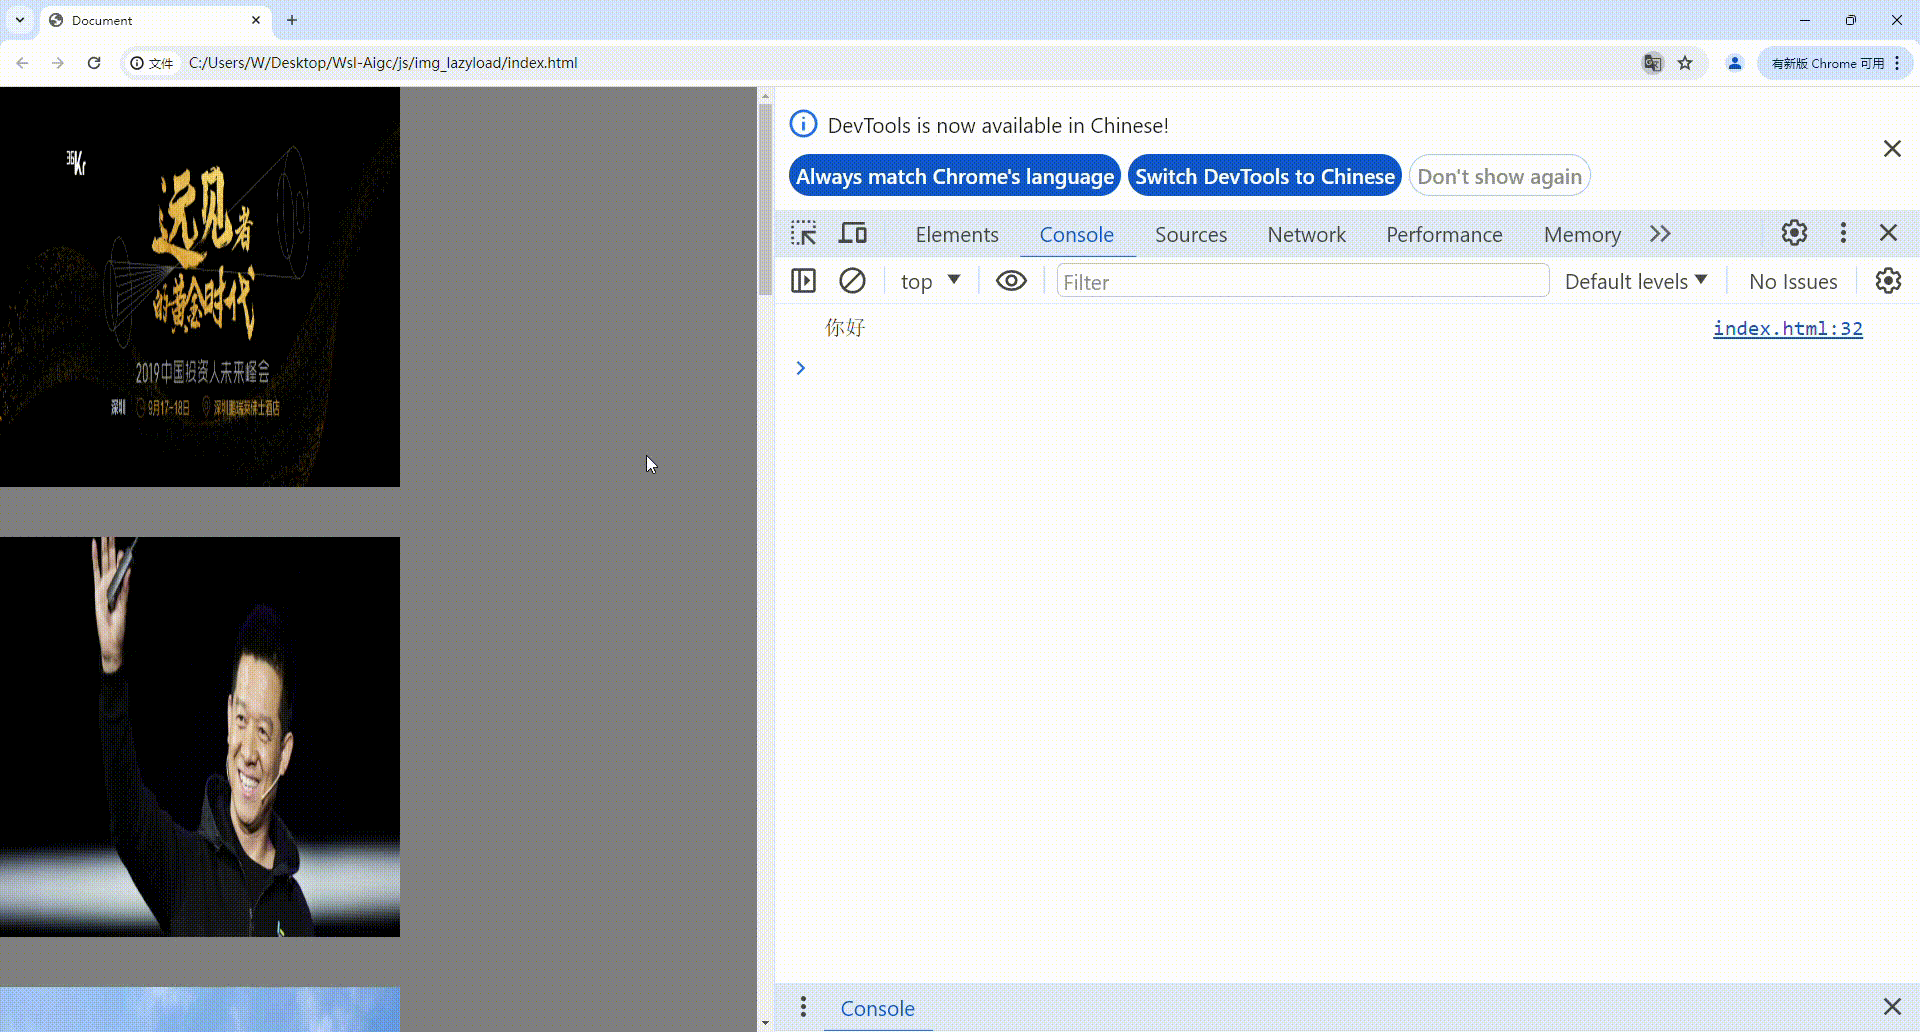Click the No Issues indicator
1920x1032 pixels.
point(1793,281)
